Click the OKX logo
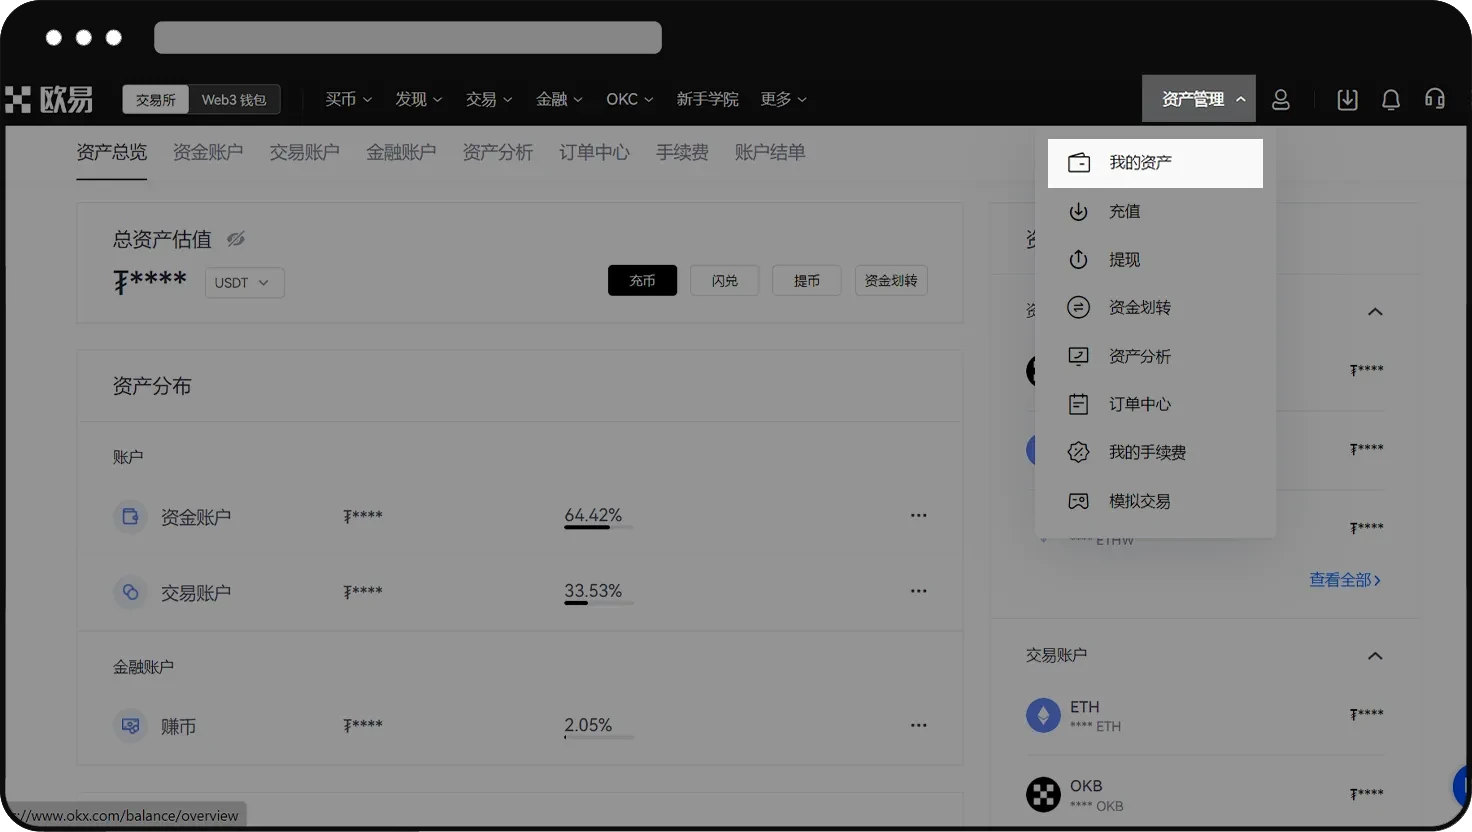This screenshot has width=1472, height=832. tap(49, 100)
